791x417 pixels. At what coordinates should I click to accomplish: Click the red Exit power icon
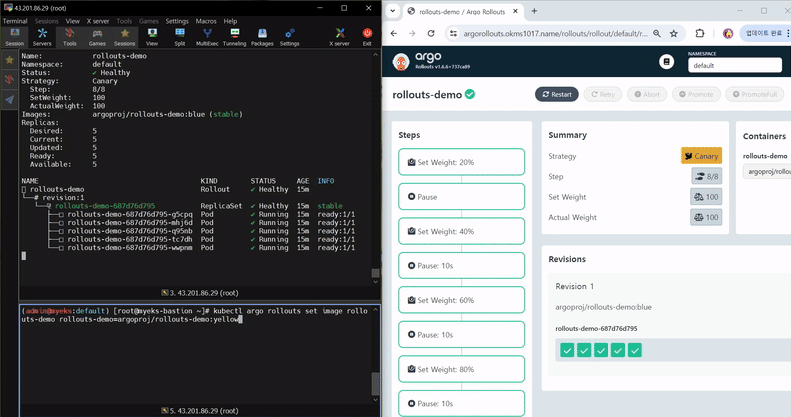tap(367, 37)
